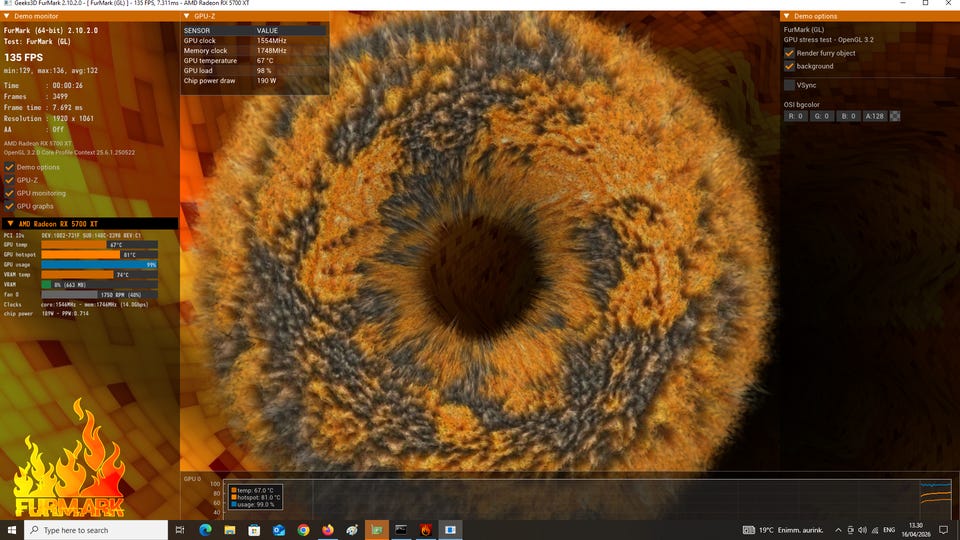Click the G:0 color field
Screen dimensions: 960x540
(x=822, y=116)
